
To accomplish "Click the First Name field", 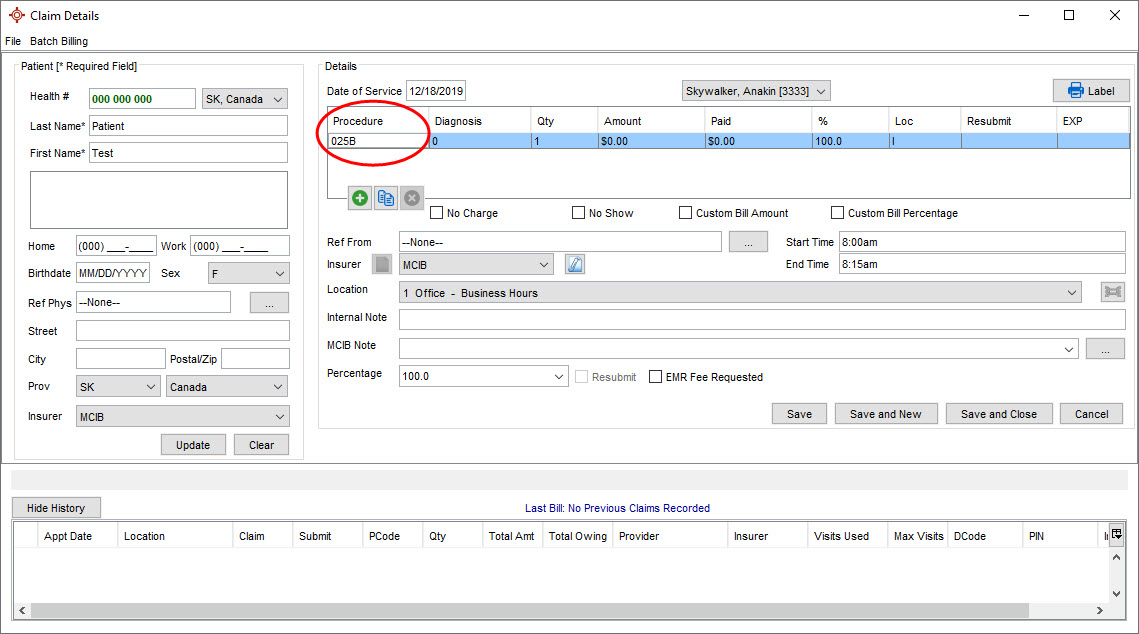I will click(188, 153).
